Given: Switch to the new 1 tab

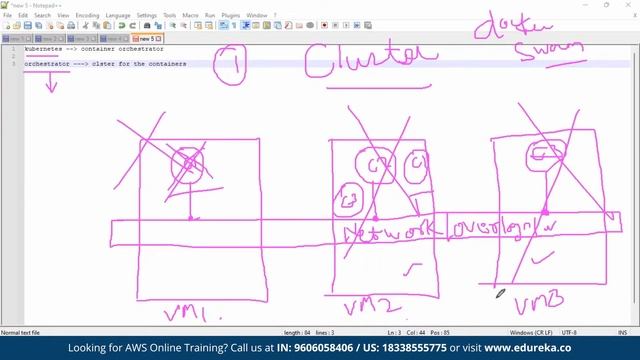Looking at the screenshot, I should pos(17,39).
